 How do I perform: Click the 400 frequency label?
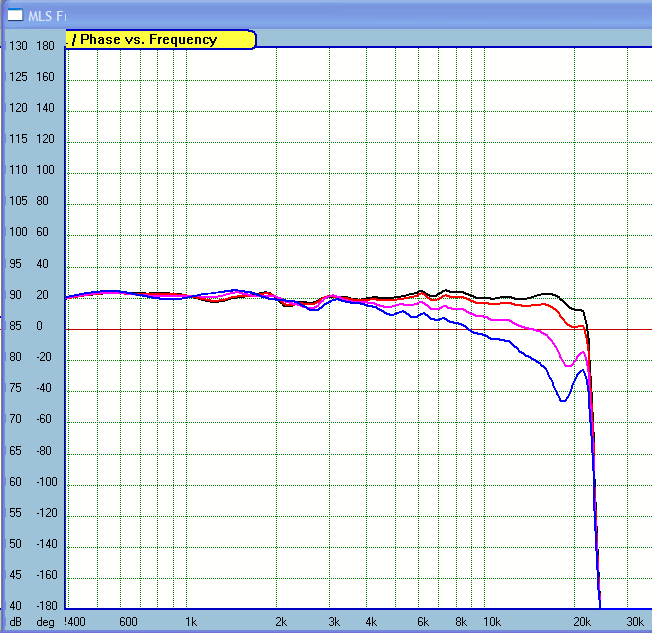pyautogui.click(x=76, y=621)
